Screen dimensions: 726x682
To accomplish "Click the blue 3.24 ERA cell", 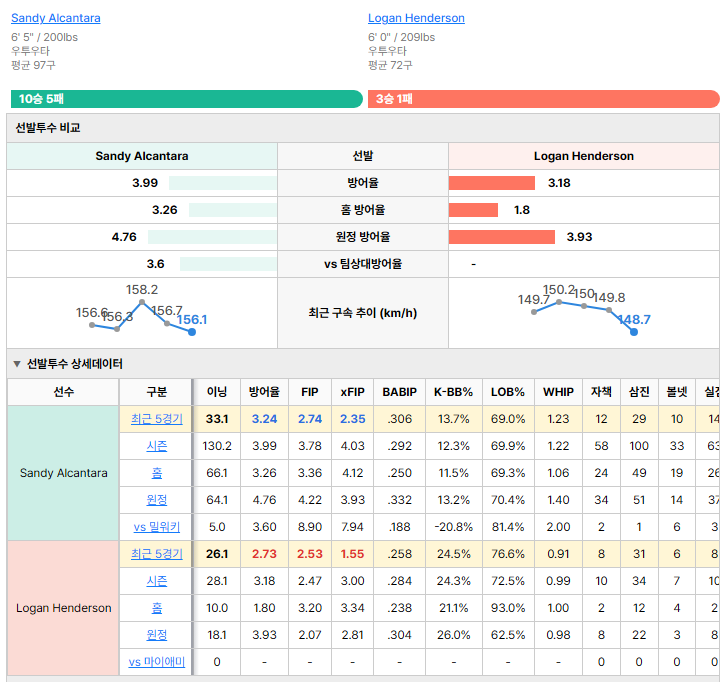I will [x=264, y=419].
